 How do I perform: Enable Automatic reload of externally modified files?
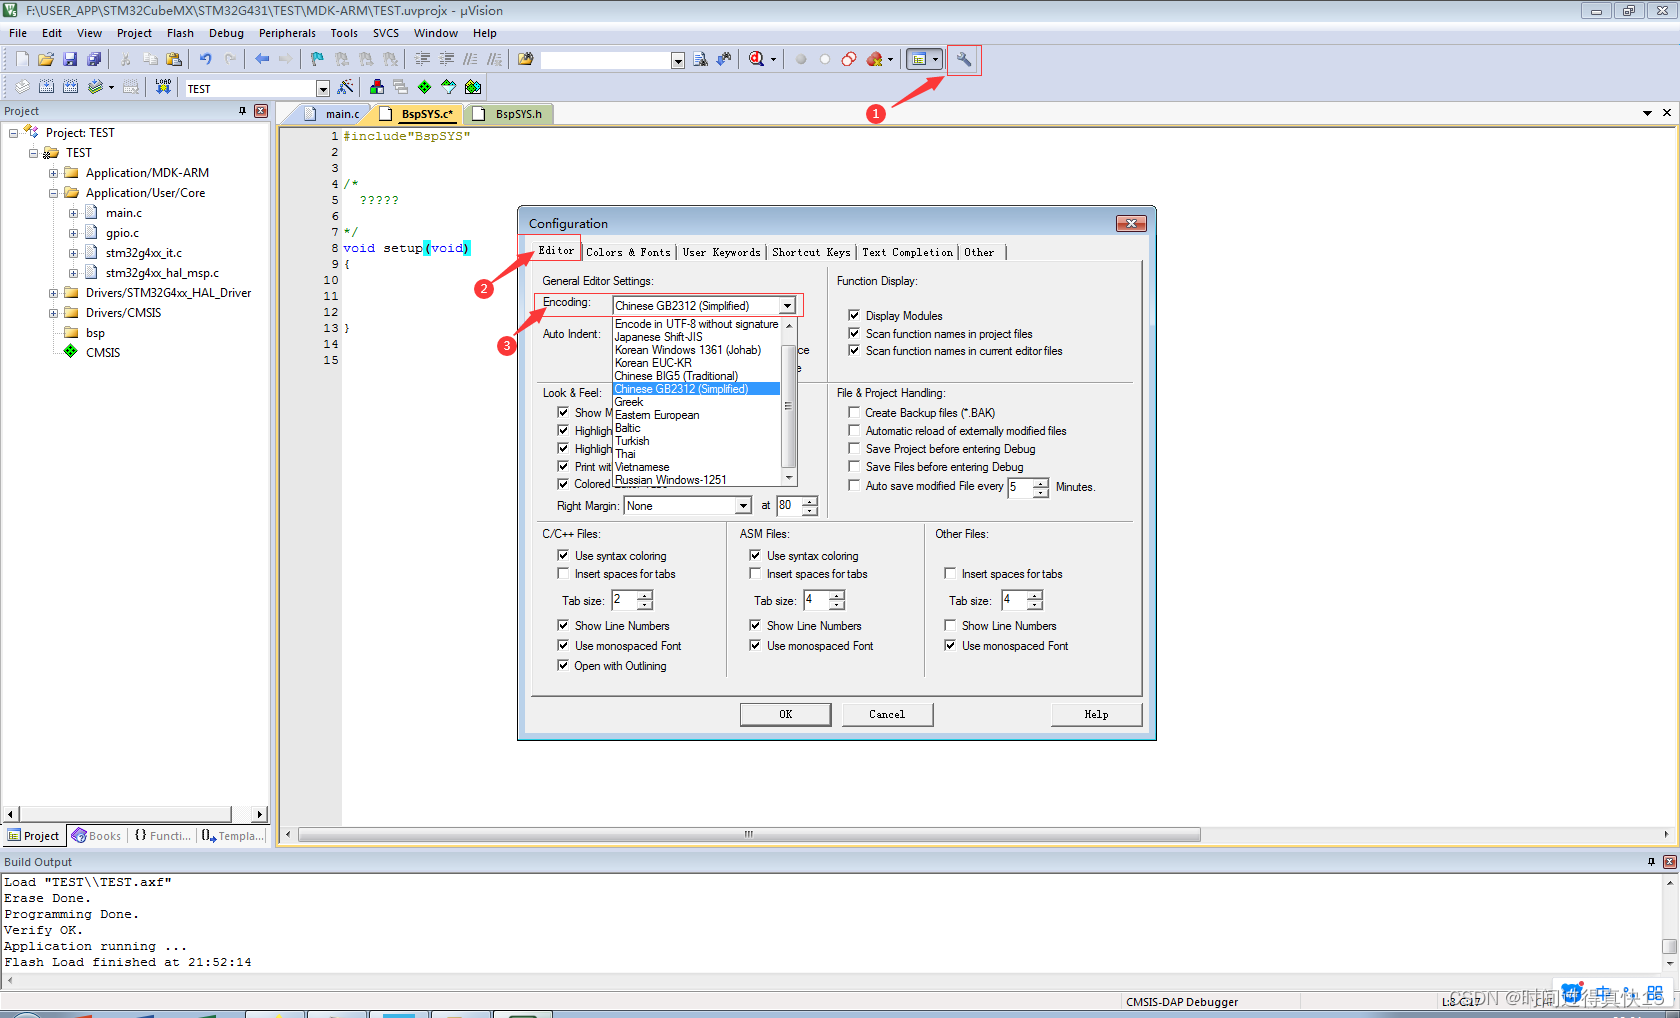(854, 430)
